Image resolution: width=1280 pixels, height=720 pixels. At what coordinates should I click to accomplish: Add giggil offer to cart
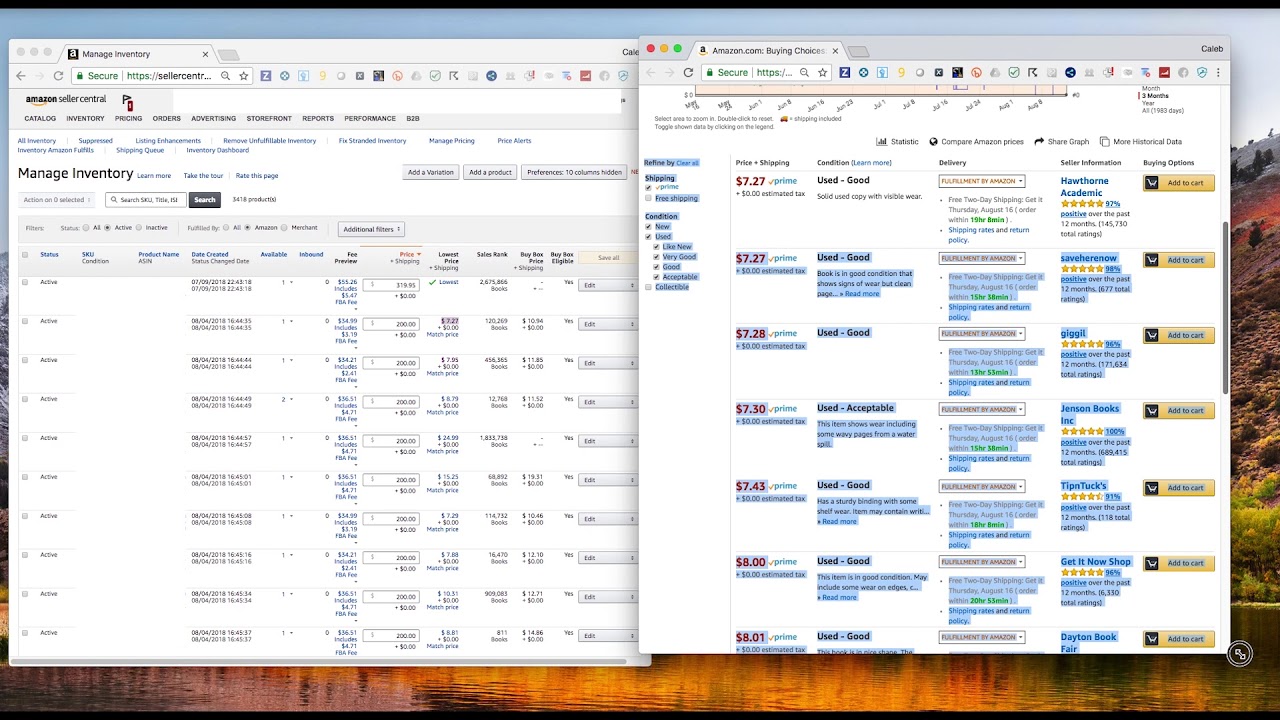pos(1179,335)
